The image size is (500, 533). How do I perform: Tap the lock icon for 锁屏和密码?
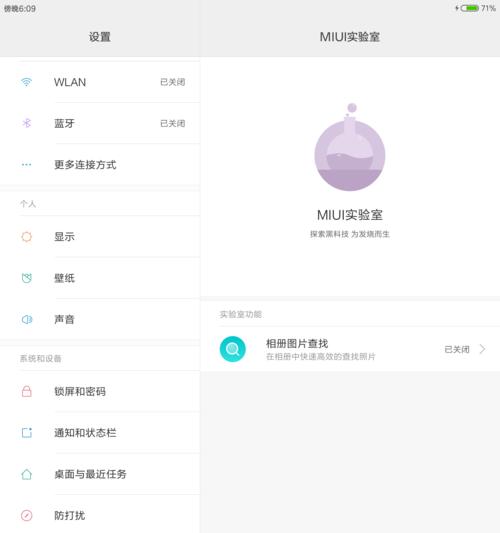click(27, 391)
